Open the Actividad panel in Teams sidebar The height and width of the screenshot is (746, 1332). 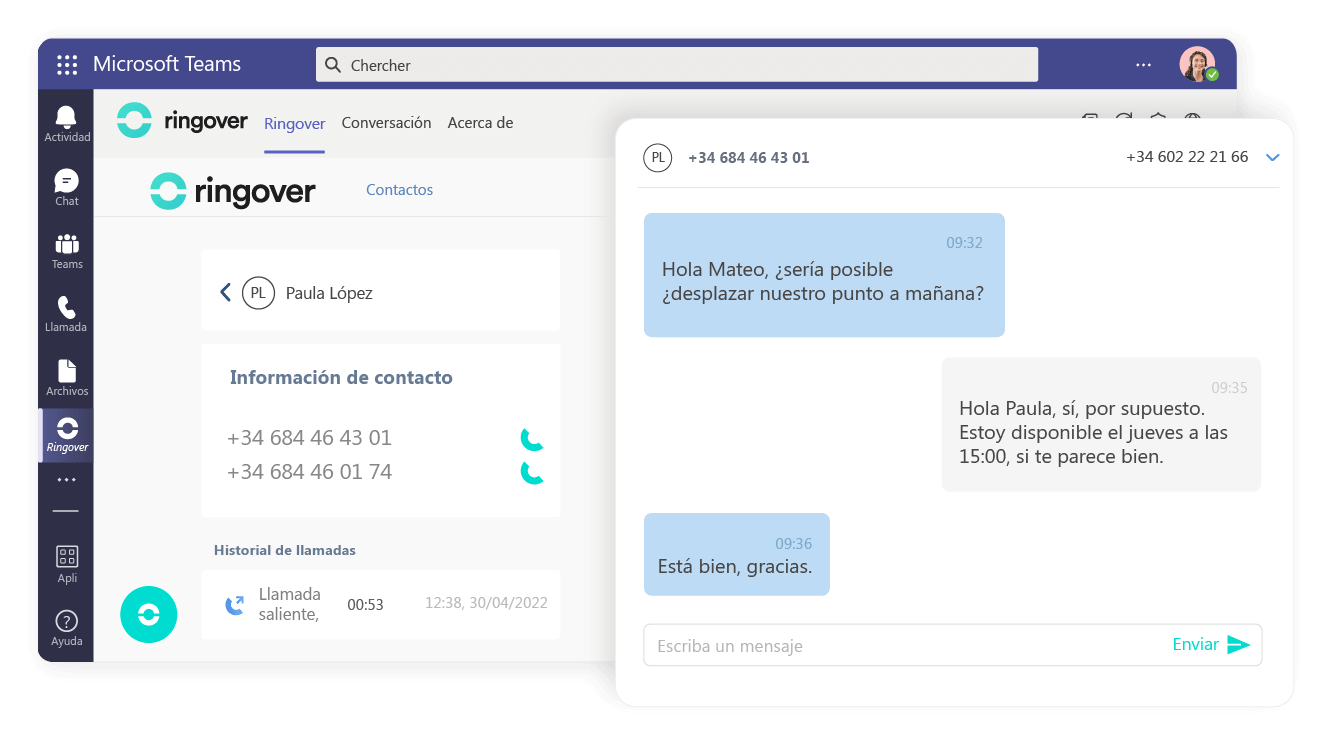click(66, 120)
